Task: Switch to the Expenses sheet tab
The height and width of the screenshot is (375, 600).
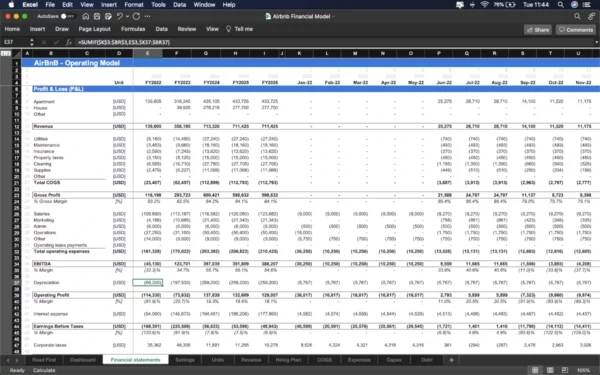Action: click(359, 360)
